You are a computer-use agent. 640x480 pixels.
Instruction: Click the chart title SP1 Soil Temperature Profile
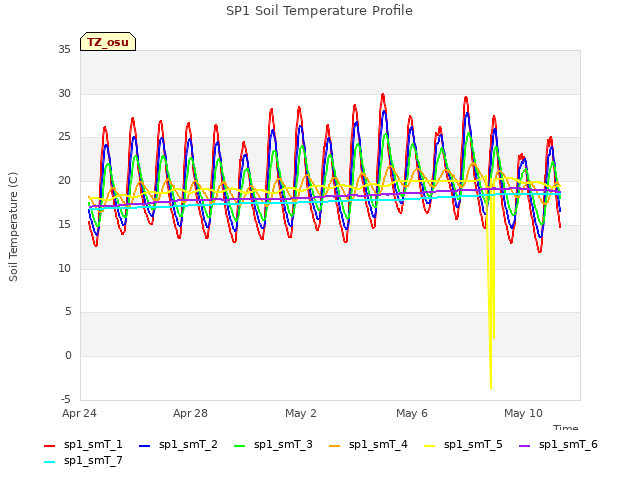point(319,11)
